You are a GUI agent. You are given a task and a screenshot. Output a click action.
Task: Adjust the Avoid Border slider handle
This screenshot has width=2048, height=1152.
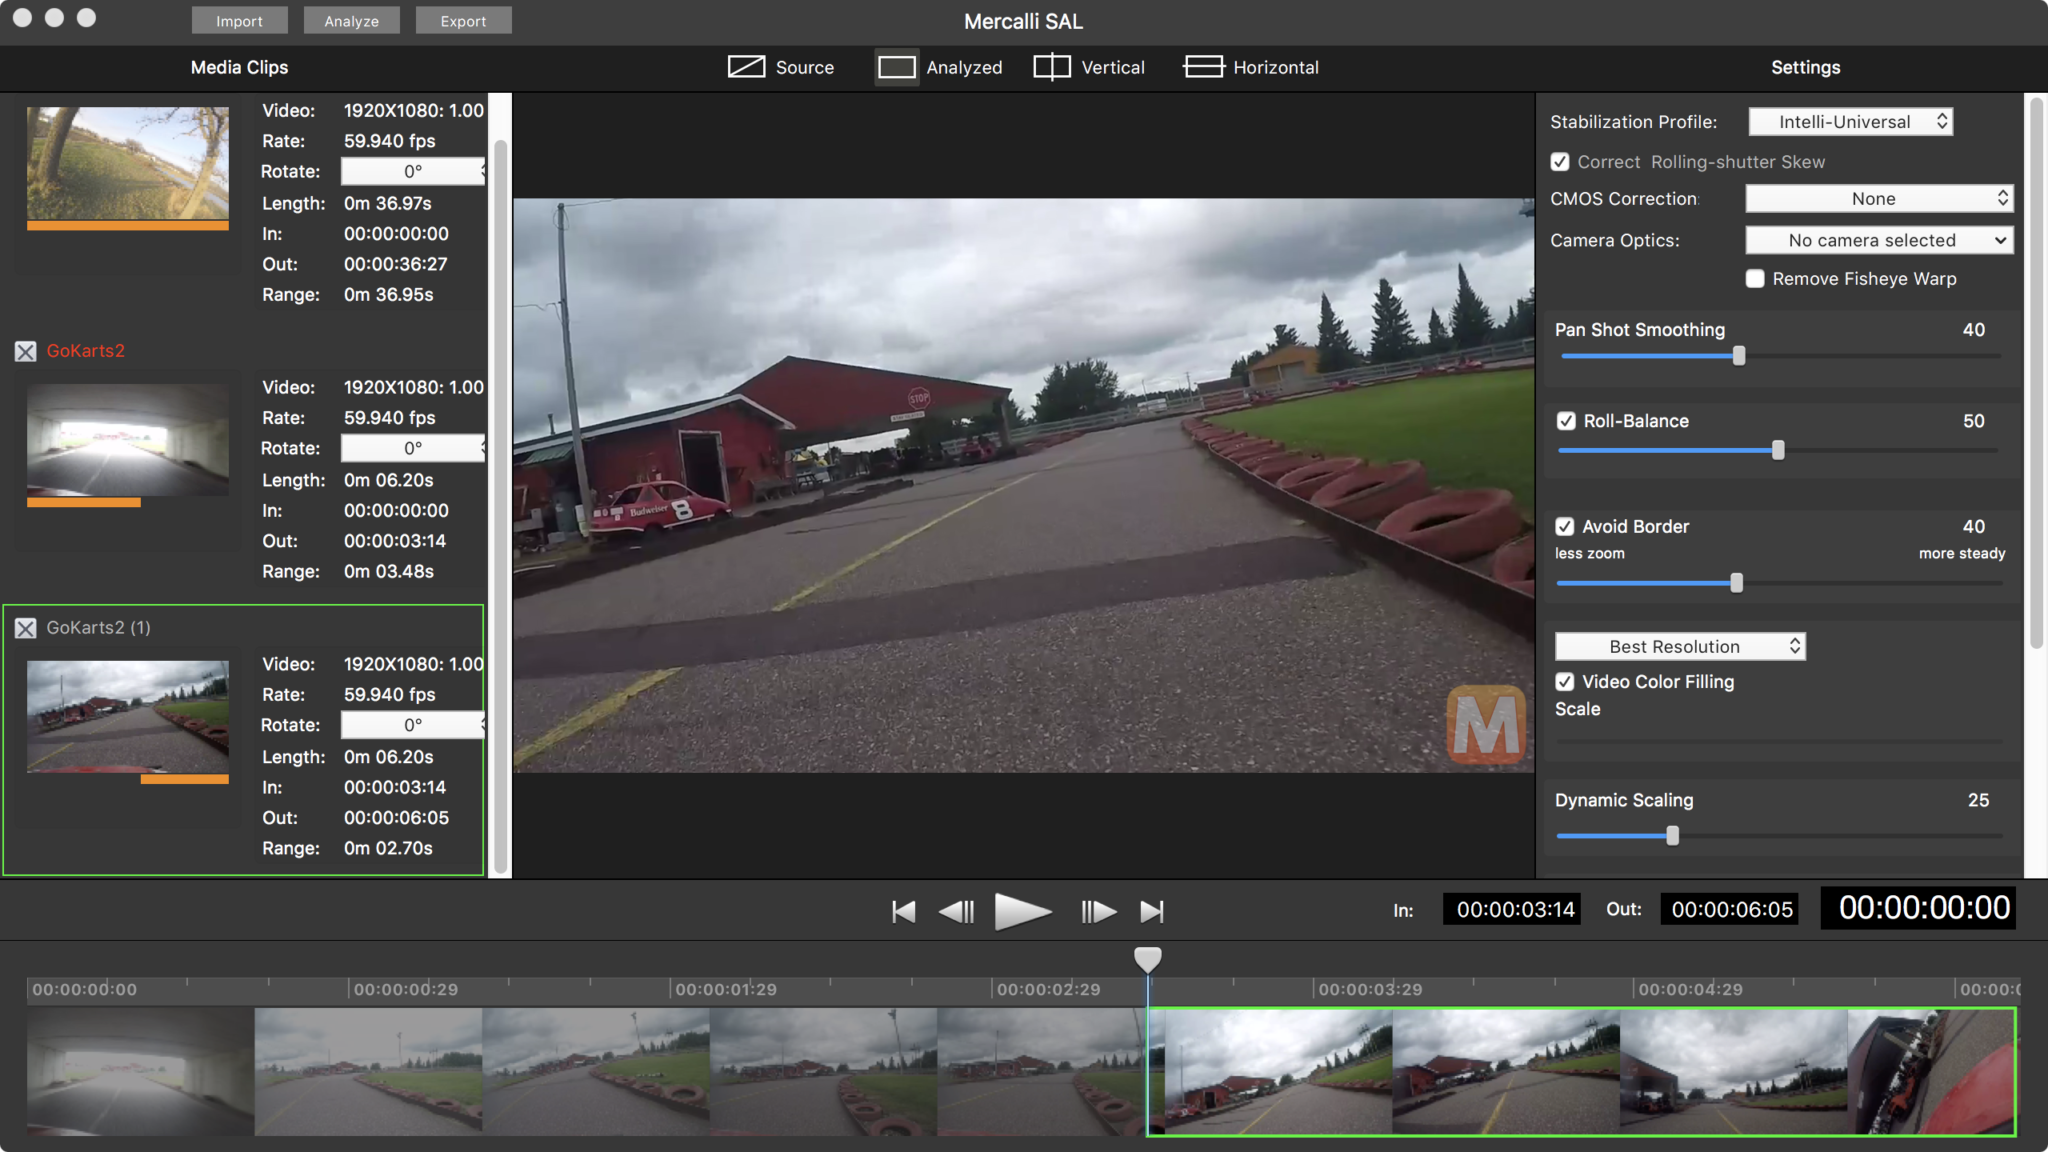point(1737,583)
